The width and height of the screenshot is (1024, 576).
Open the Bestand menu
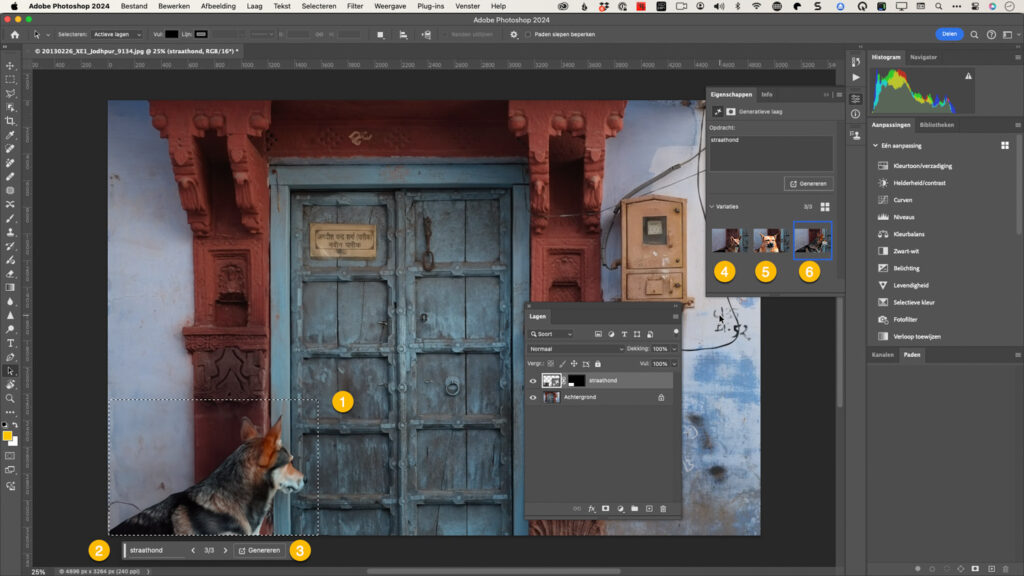[x=134, y=6]
